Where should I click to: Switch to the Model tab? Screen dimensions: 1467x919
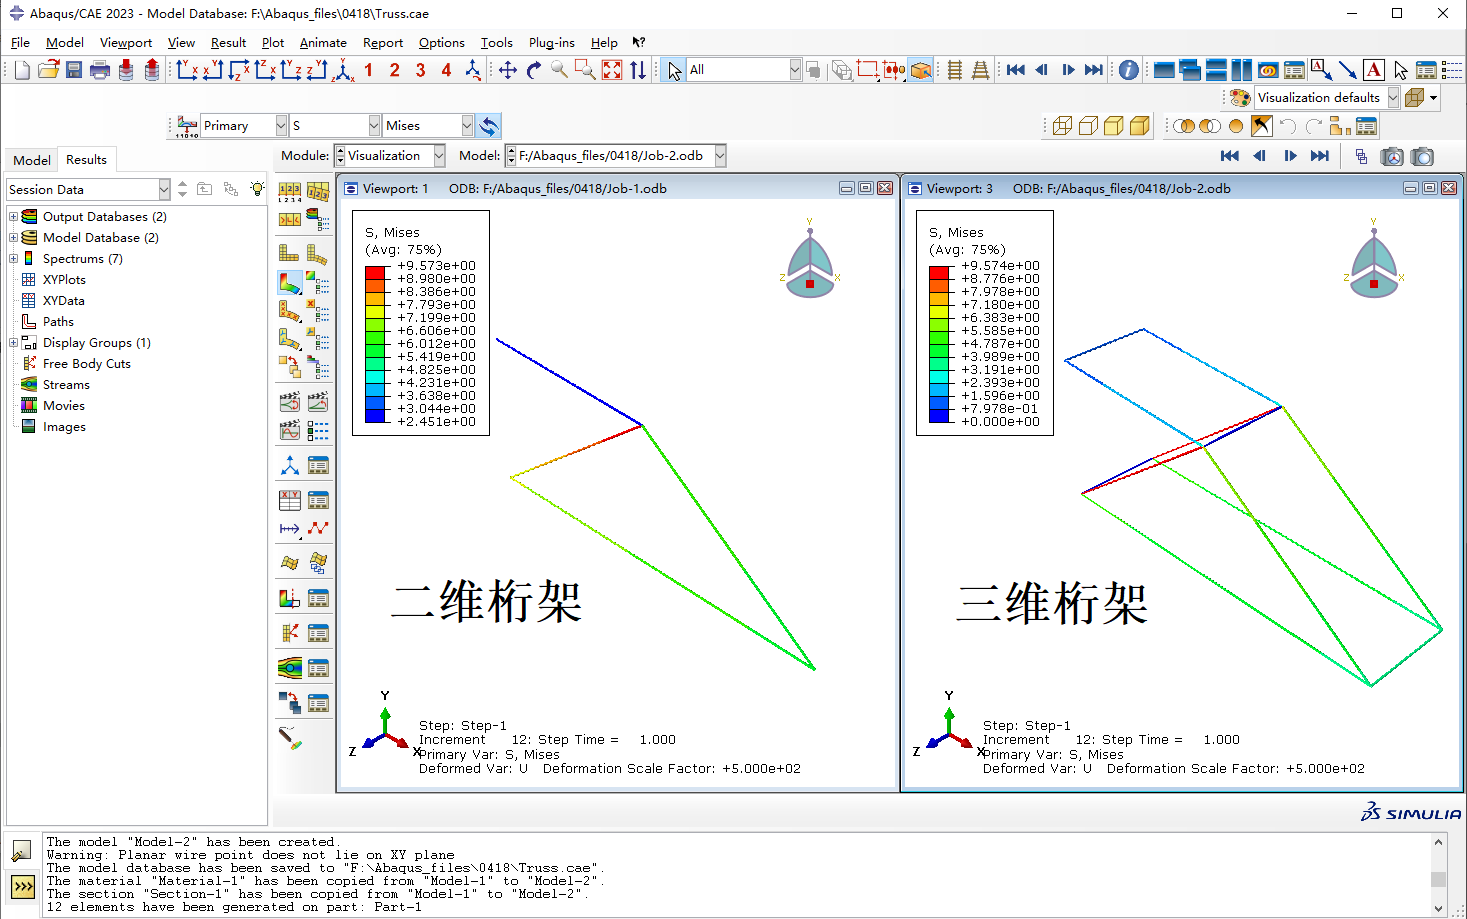(32, 160)
